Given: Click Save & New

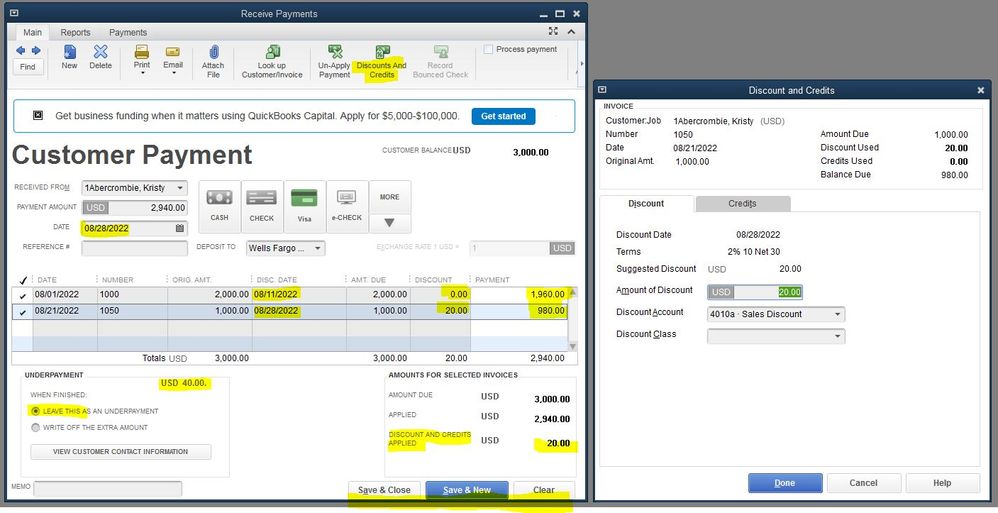Looking at the screenshot, I should pos(467,490).
